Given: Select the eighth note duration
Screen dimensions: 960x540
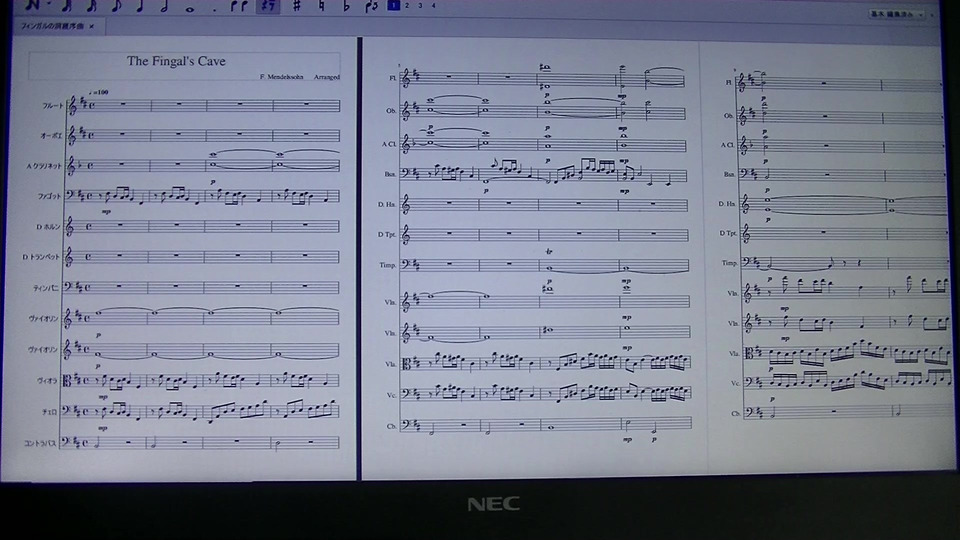Looking at the screenshot, I should coord(116,6).
